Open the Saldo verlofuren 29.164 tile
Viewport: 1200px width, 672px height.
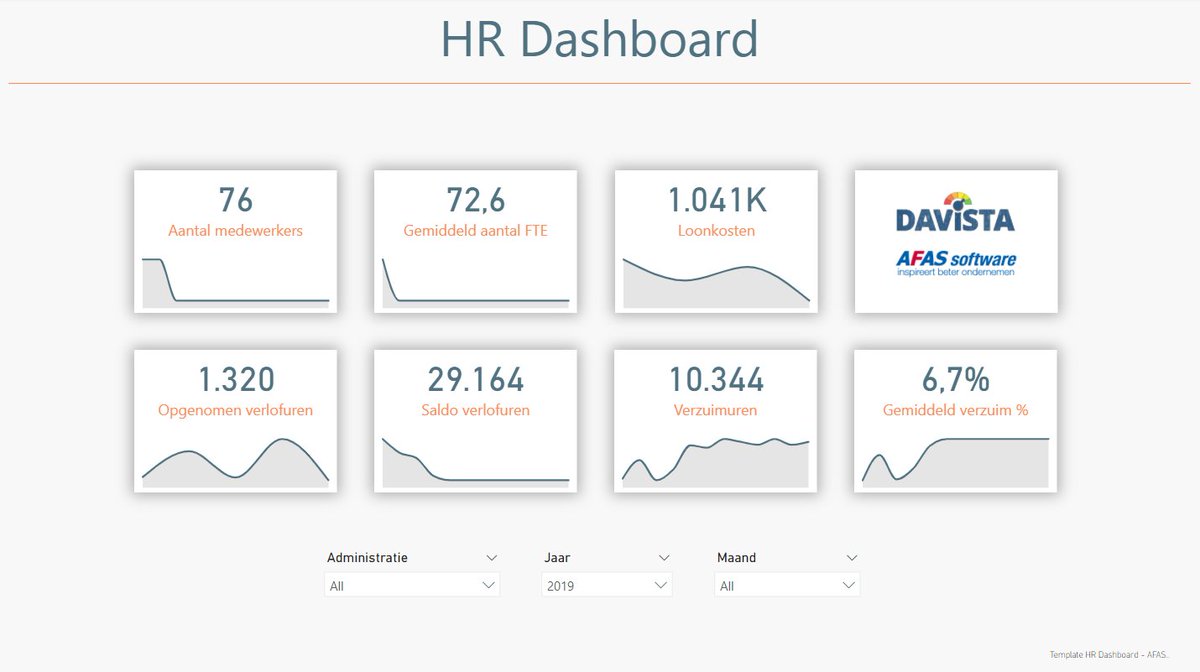475,420
